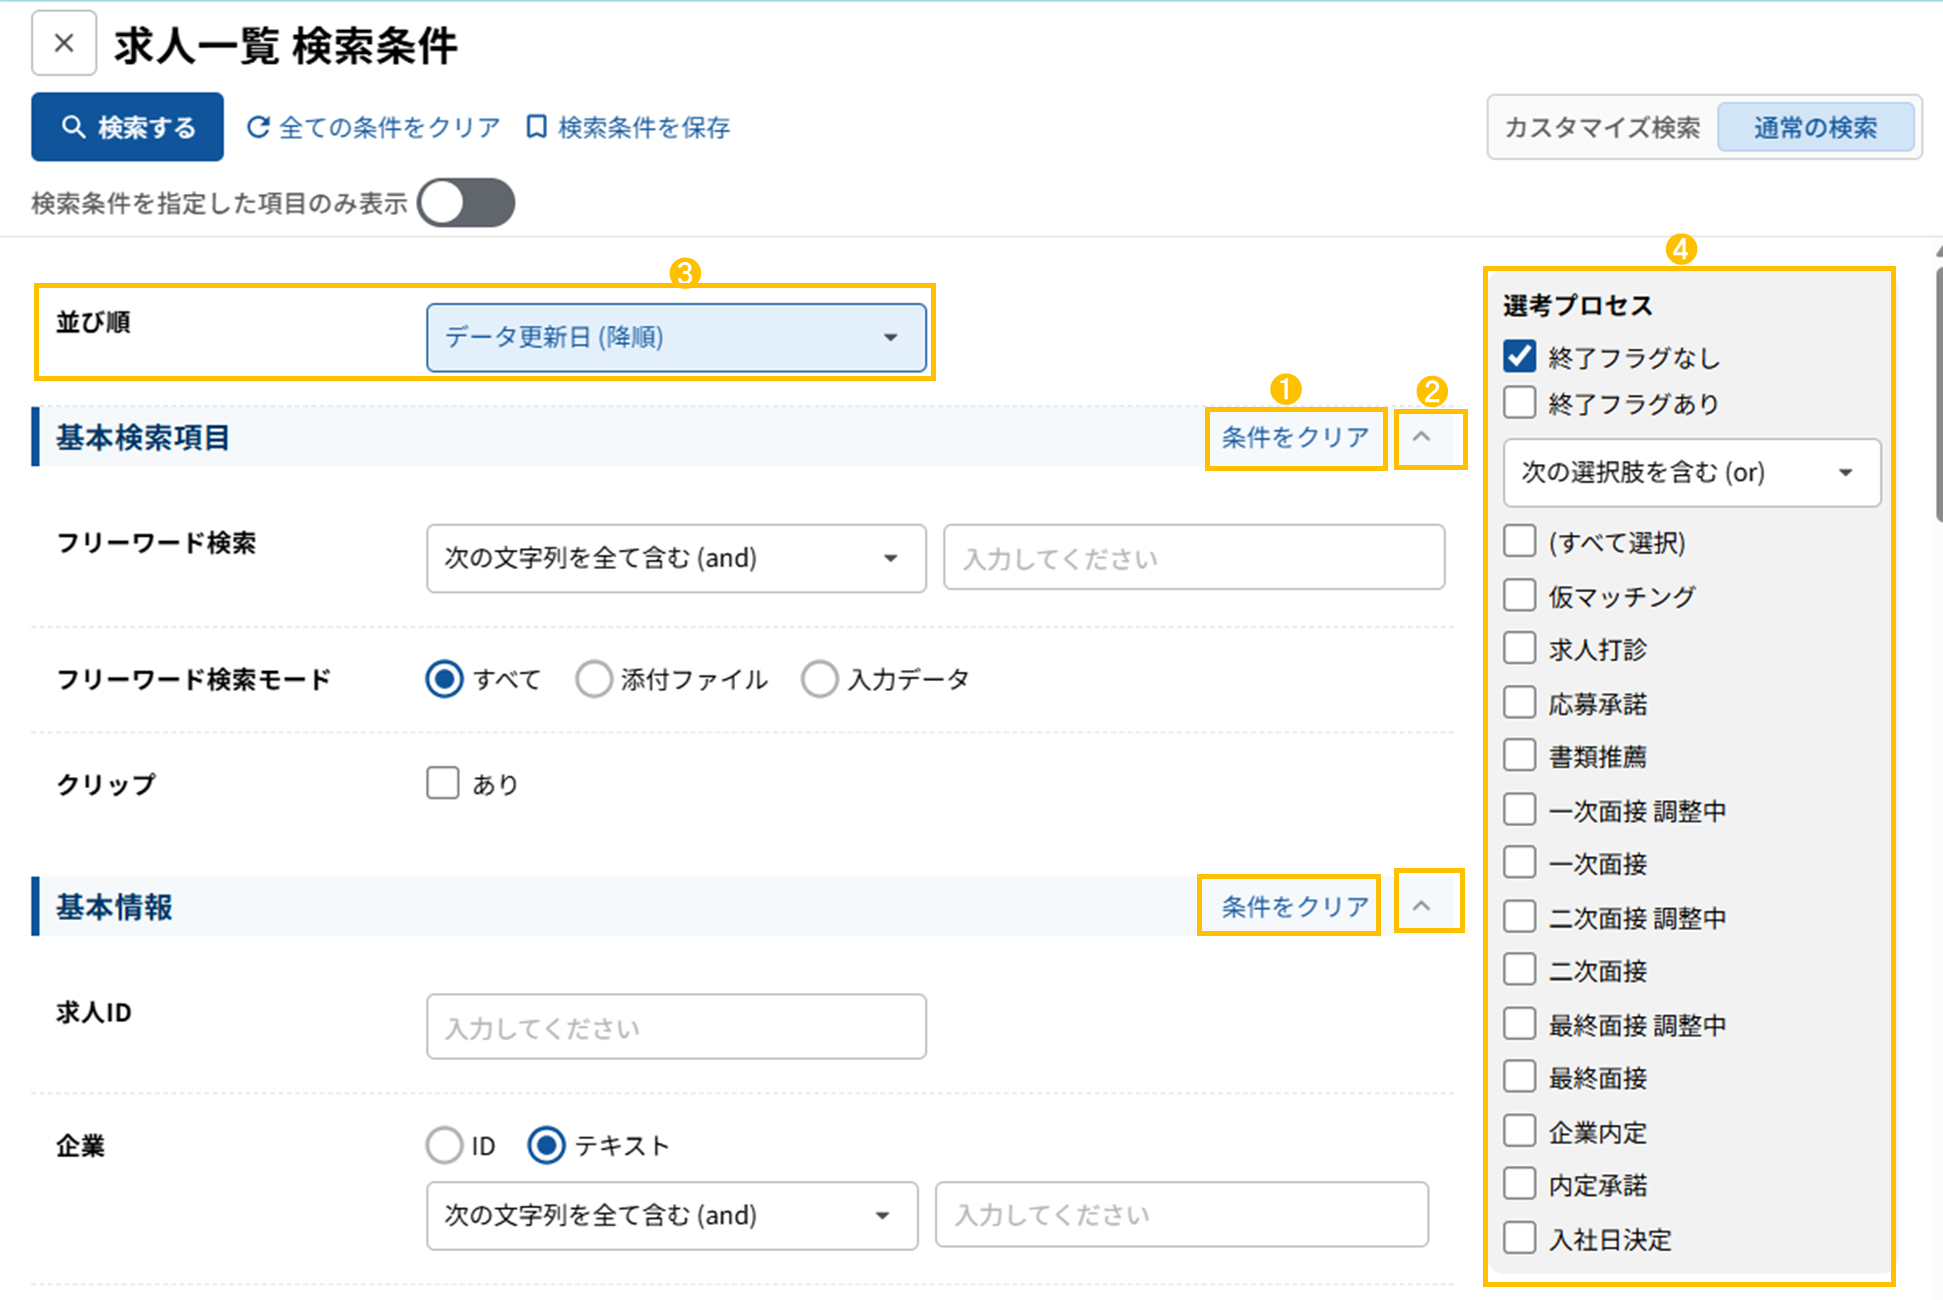Clear conditions in 基本情報 section
1943x1300 pixels.
pos(1295,906)
